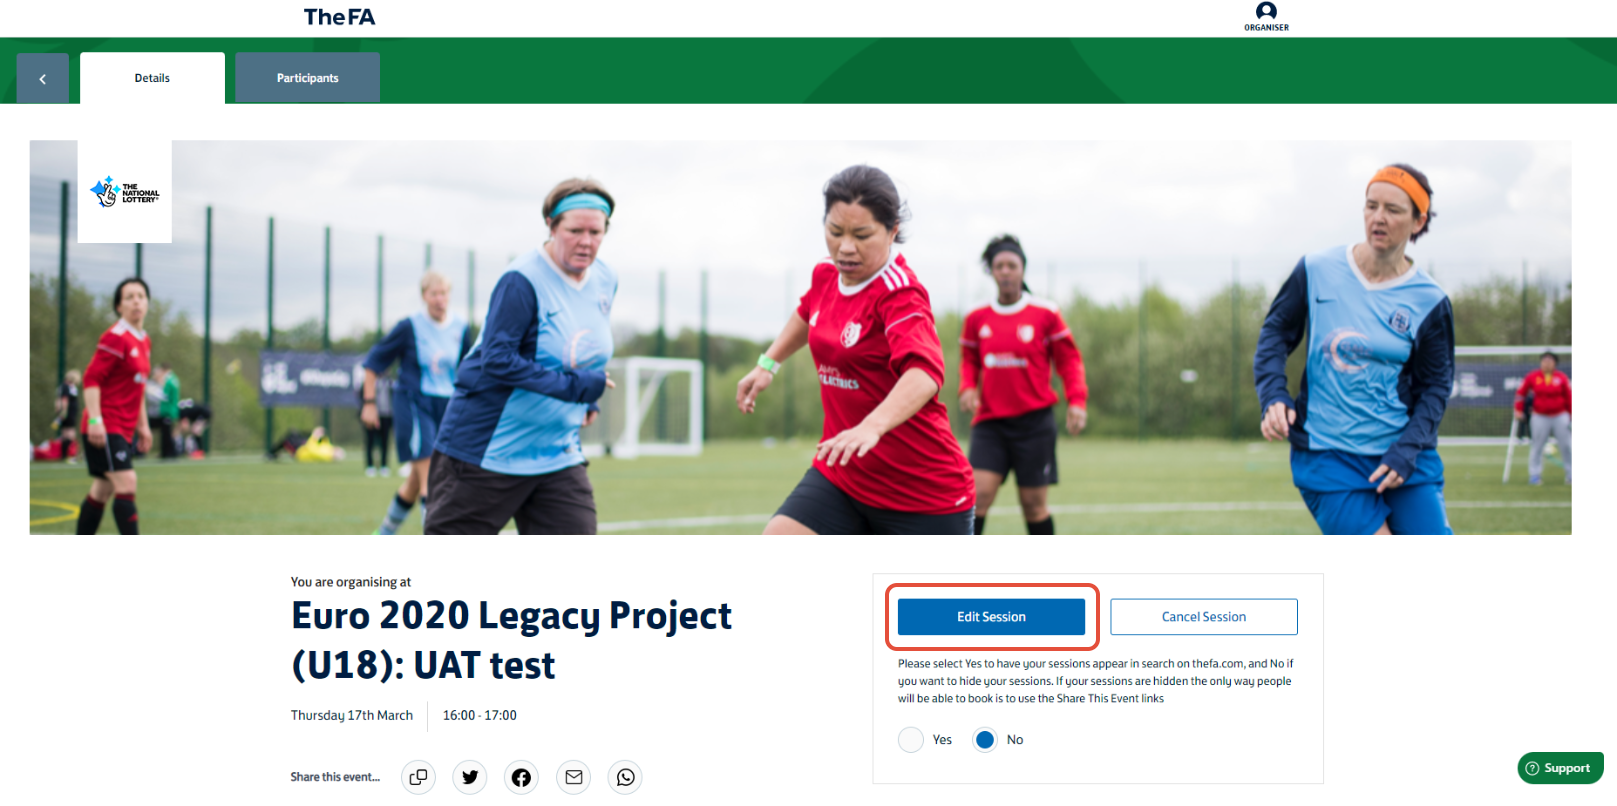
Task: Click the football match banner image
Action: coord(800,337)
